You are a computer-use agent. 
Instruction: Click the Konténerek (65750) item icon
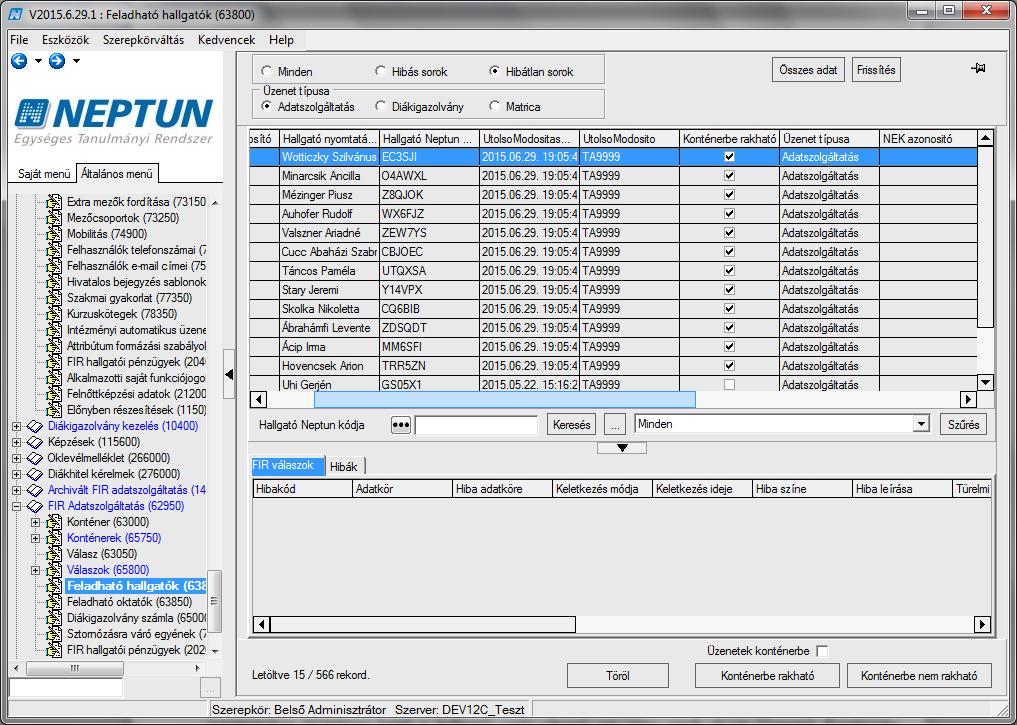point(54,538)
